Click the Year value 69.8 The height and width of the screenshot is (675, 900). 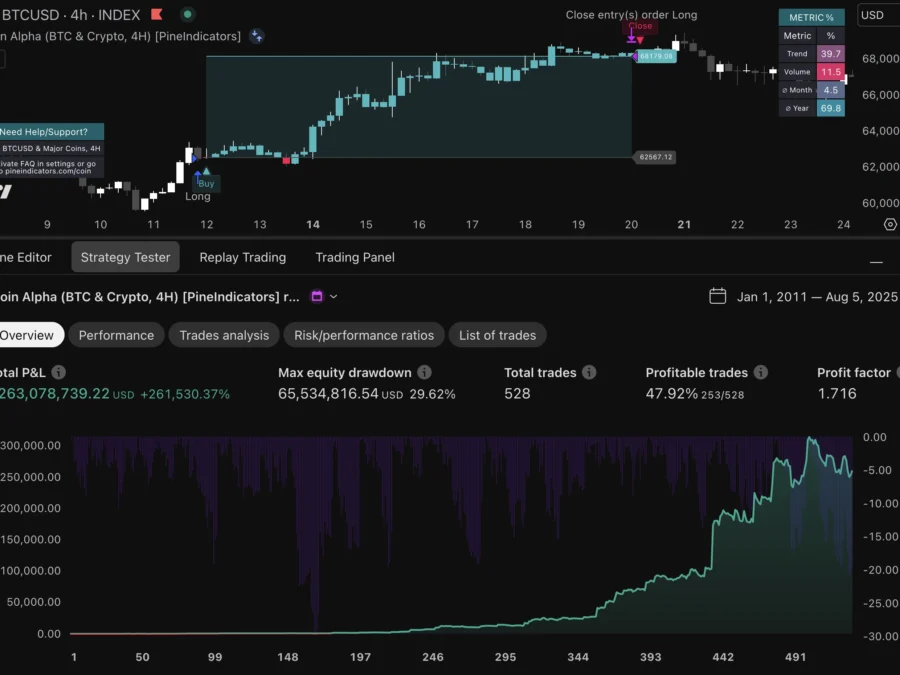tap(831, 108)
